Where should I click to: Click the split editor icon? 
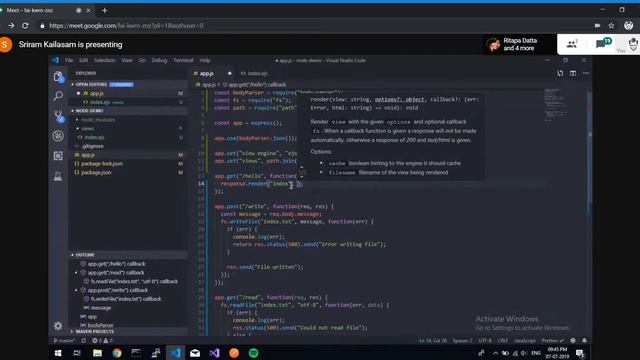point(573,73)
